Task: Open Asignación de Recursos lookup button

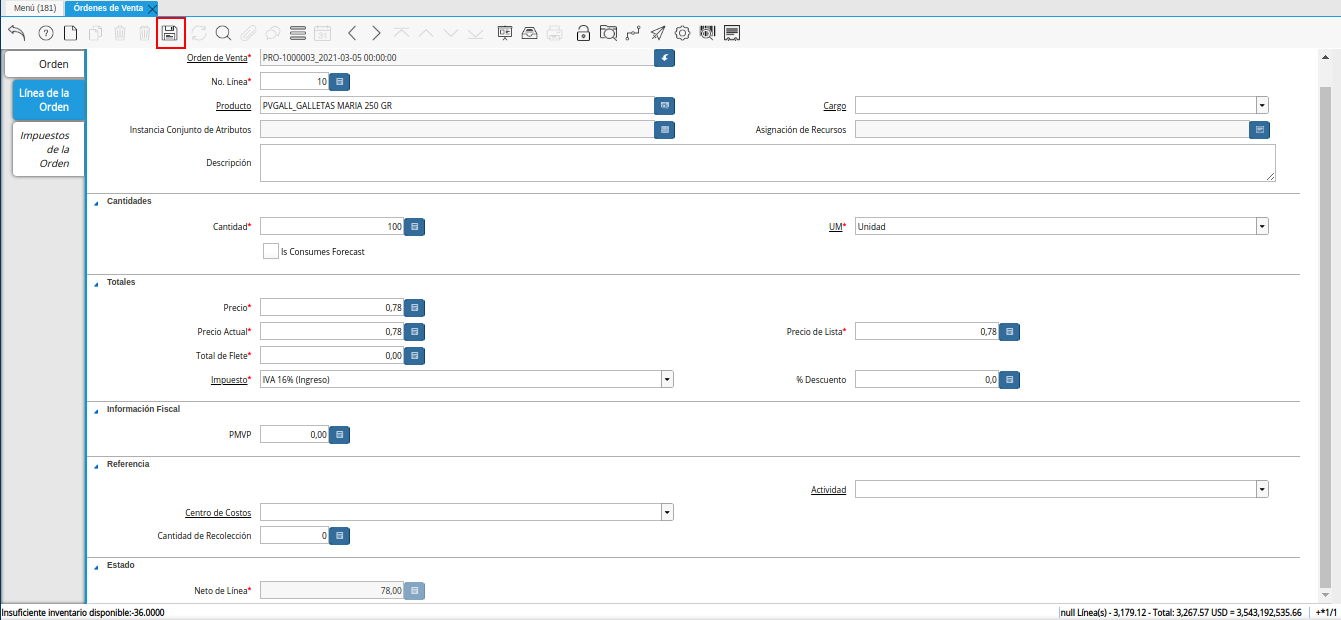Action: click(x=1260, y=130)
